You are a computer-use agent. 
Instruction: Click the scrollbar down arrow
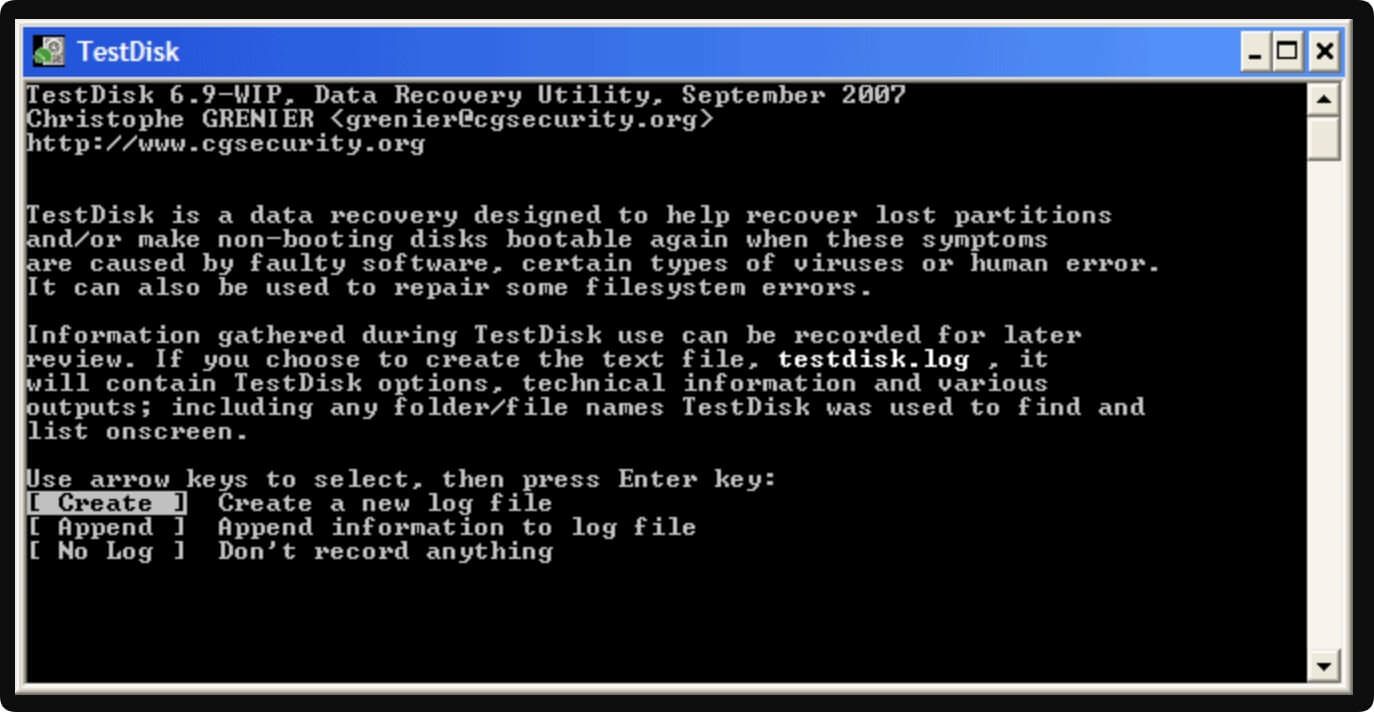(x=1324, y=665)
